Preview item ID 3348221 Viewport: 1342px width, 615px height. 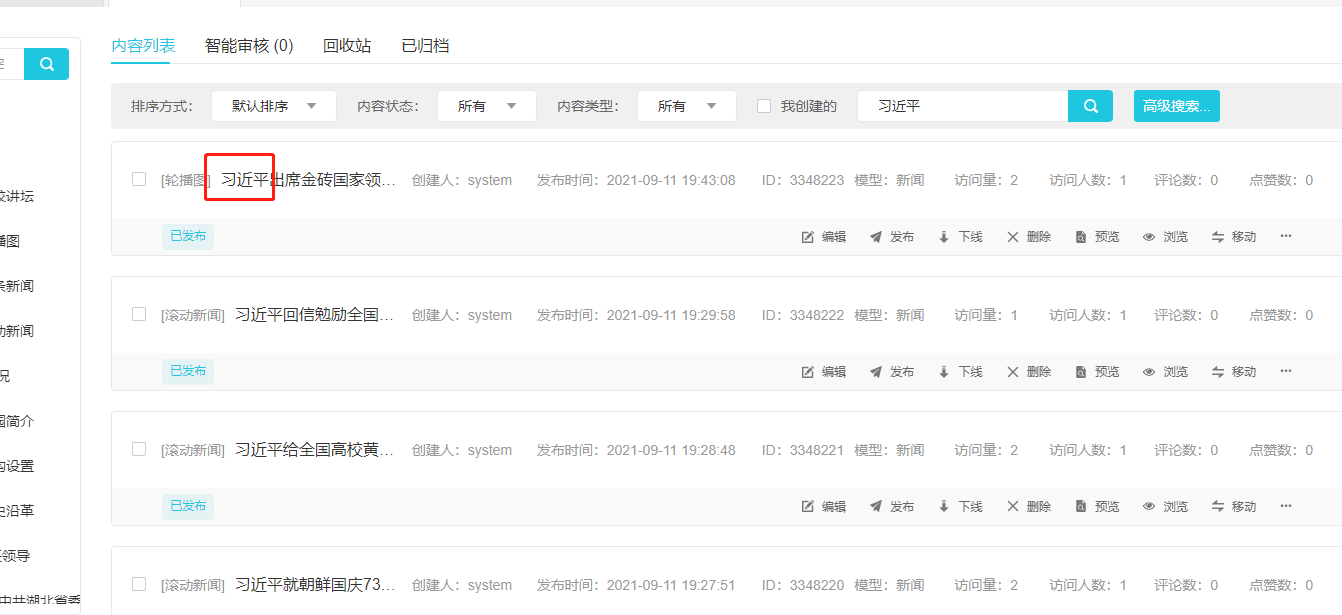1097,507
